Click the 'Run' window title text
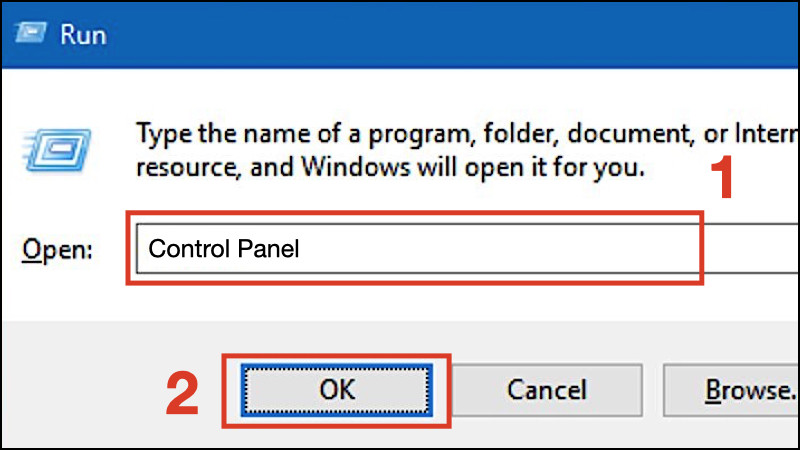 pyautogui.click(x=83, y=35)
